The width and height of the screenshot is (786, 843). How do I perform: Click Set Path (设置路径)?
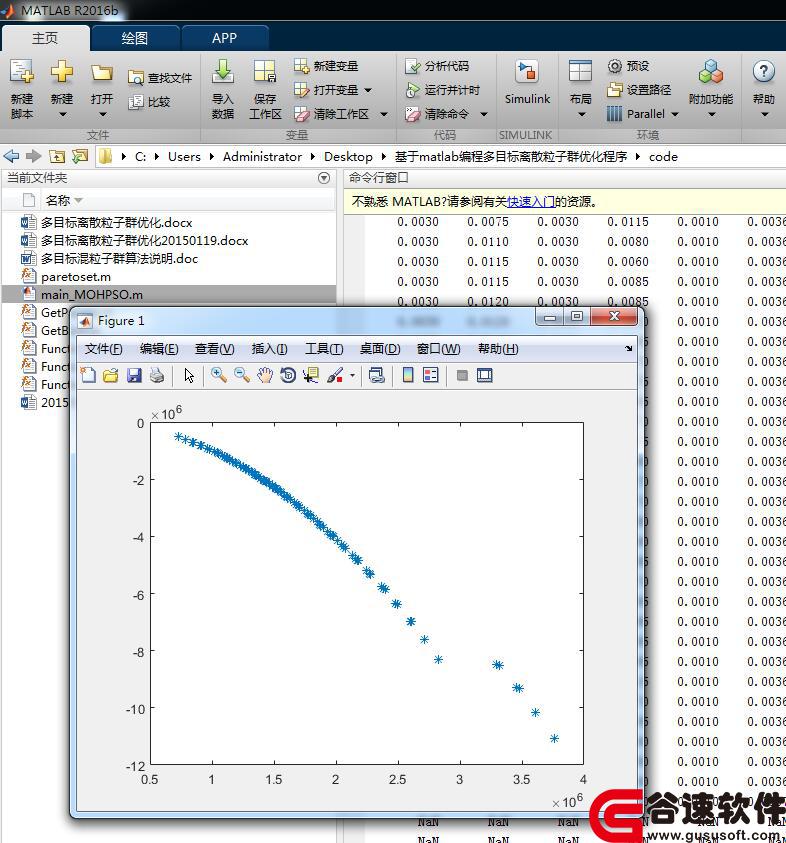coord(639,90)
